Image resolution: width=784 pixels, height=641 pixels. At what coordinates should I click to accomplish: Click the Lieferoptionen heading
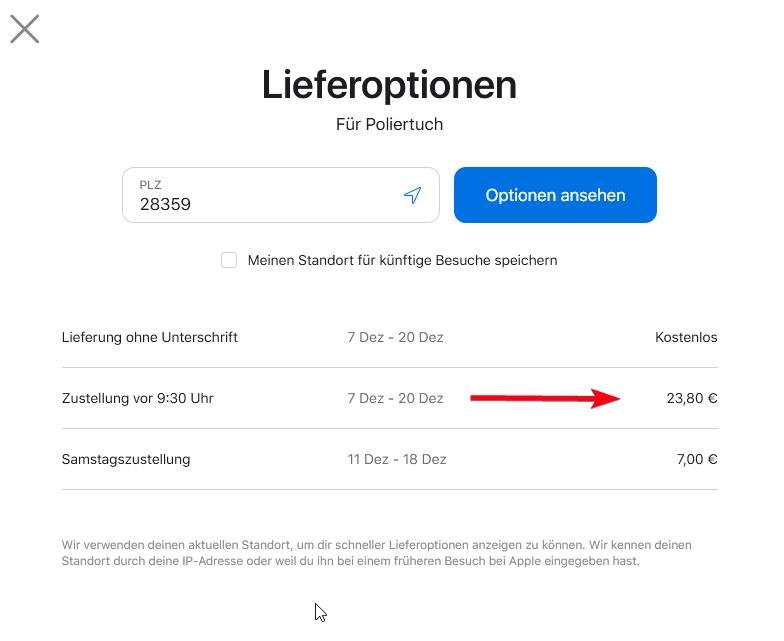click(390, 85)
